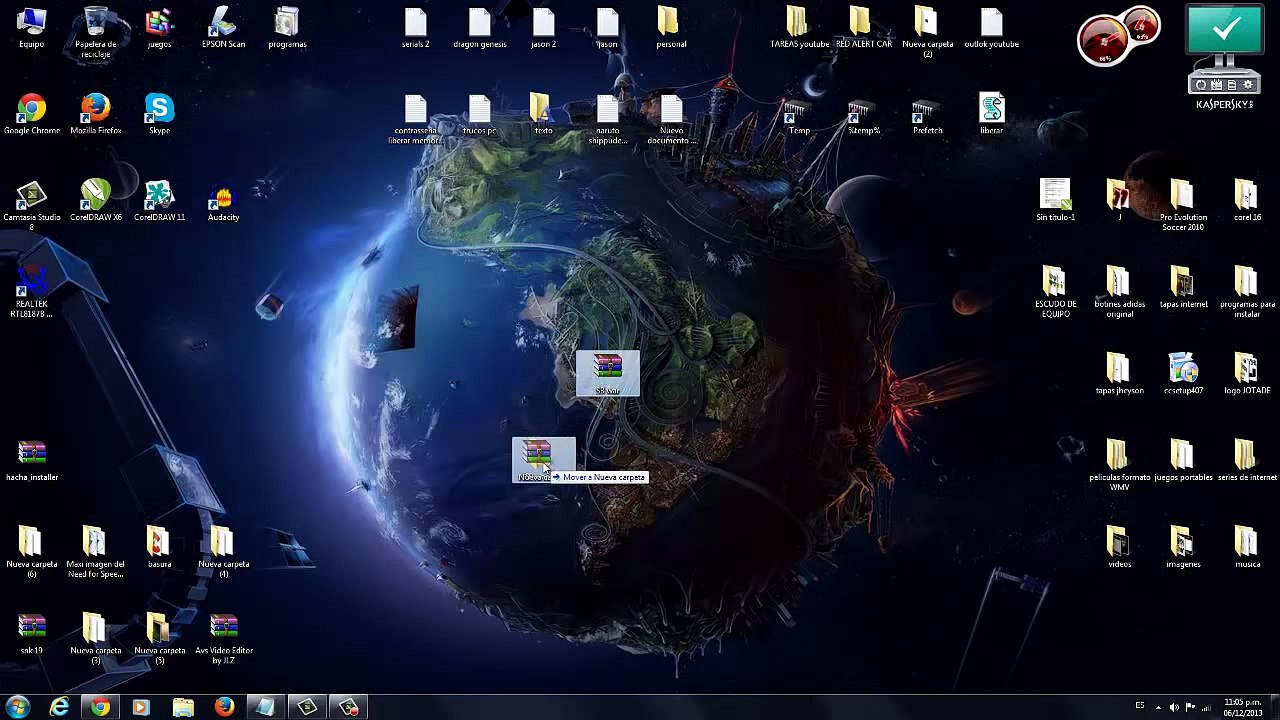The width and height of the screenshot is (1280, 720).
Task: Select the videos folder
Action: [x=1119, y=547]
